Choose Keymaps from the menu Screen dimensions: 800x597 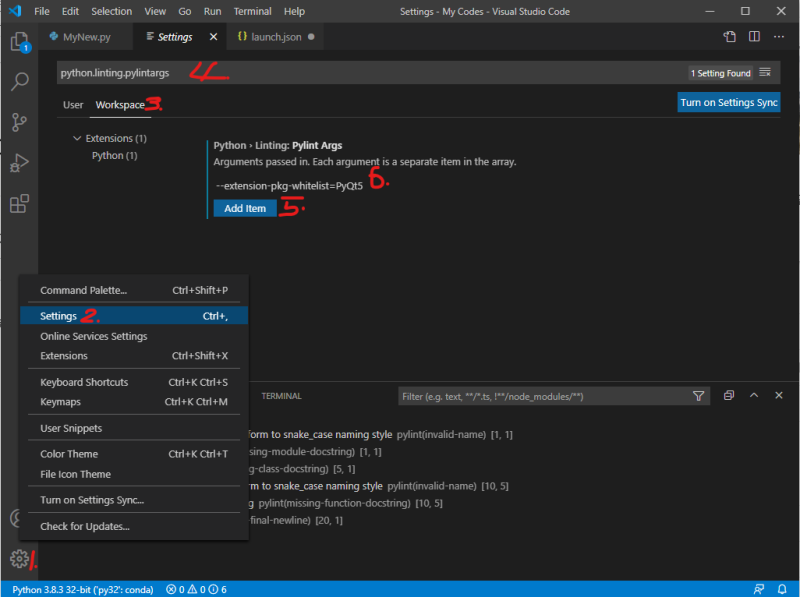tap(134, 402)
